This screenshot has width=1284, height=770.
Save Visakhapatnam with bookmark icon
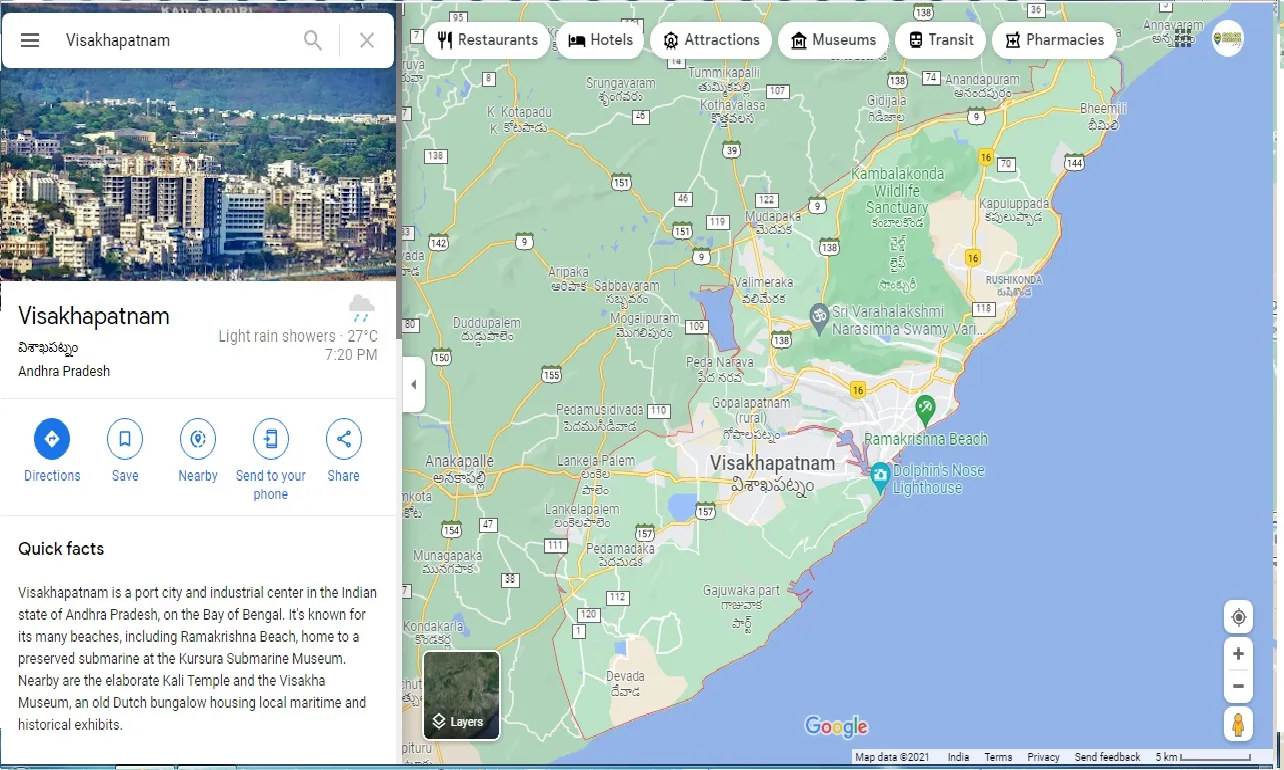tap(125, 439)
